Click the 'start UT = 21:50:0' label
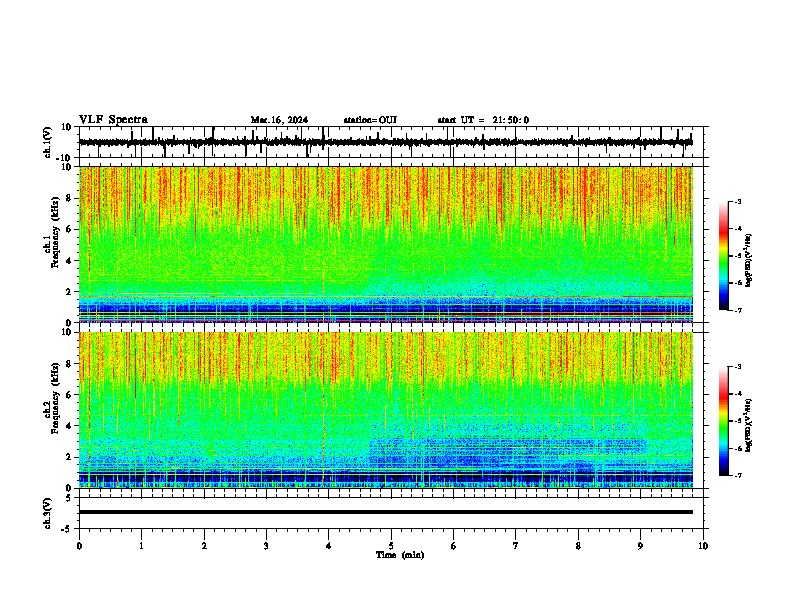Viewport: 792px width, 612px height. point(483,120)
